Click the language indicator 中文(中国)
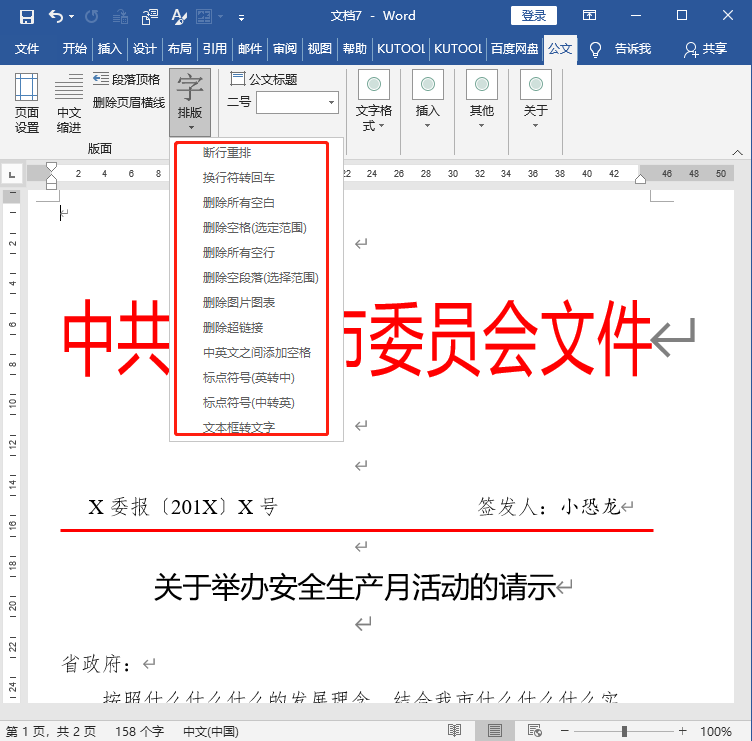Screen dimensions: 752x741 [211, 731]
